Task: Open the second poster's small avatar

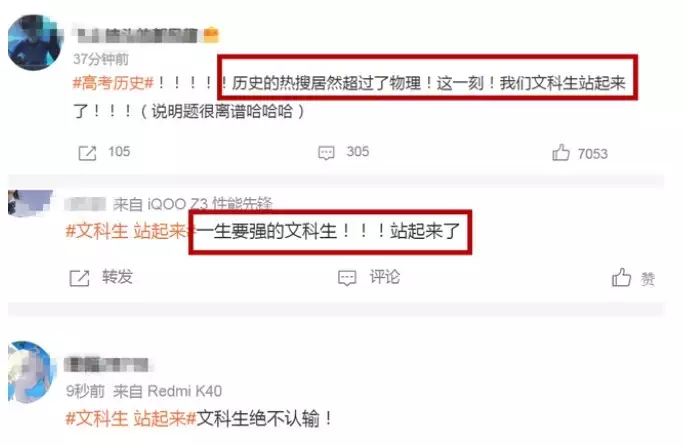Action: [30, 202]
